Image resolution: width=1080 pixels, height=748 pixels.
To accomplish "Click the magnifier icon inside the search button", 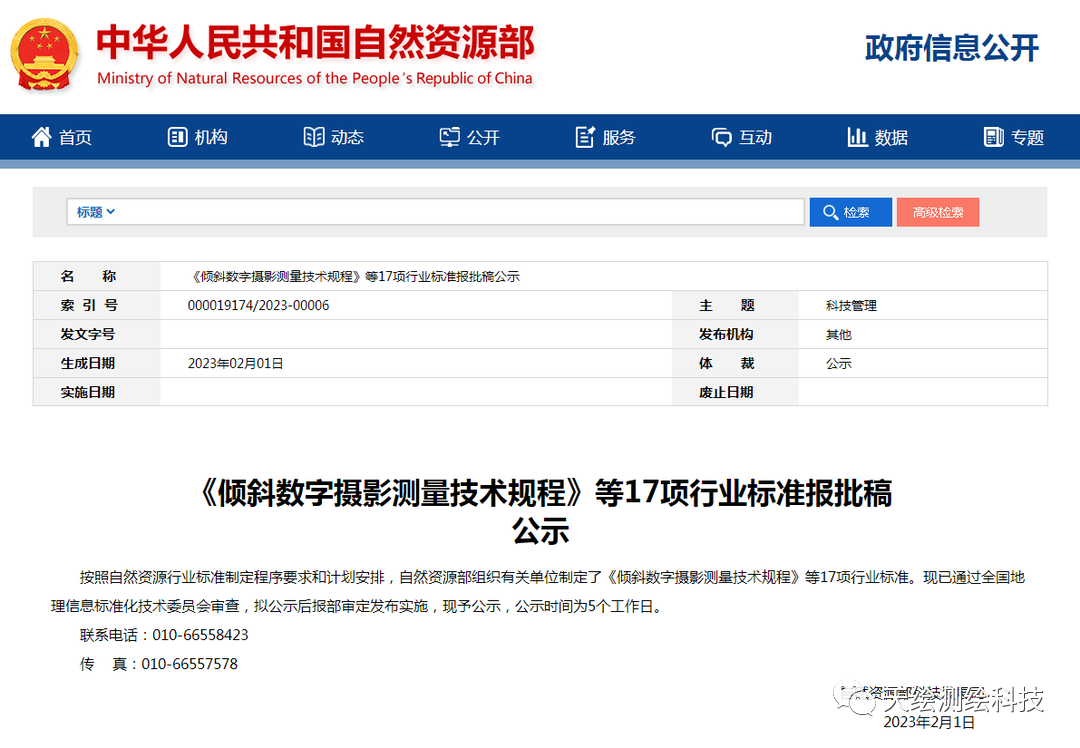I will point(831,211).
